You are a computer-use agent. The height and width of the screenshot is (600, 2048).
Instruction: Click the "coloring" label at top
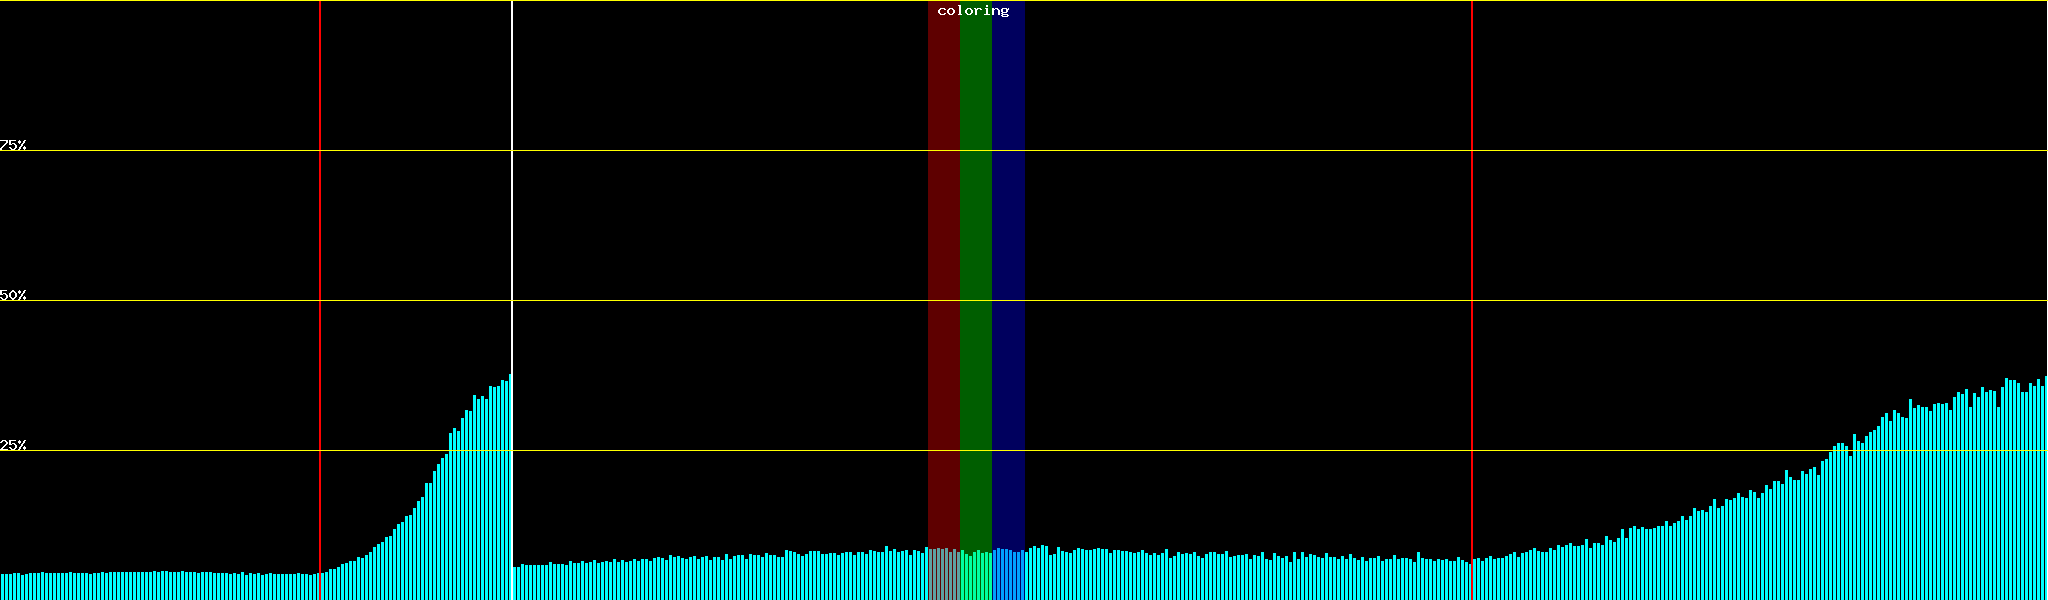tap(973, 11)
